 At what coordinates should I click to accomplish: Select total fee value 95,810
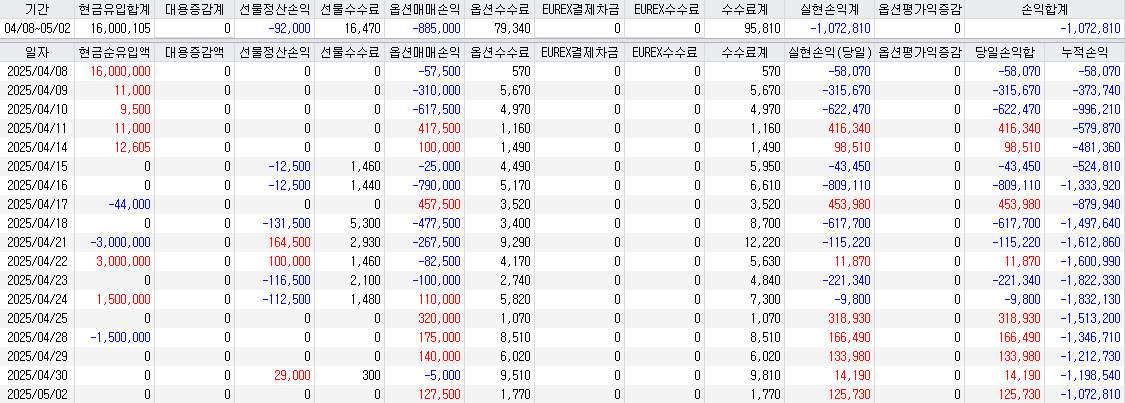click(x=745, y=29)
